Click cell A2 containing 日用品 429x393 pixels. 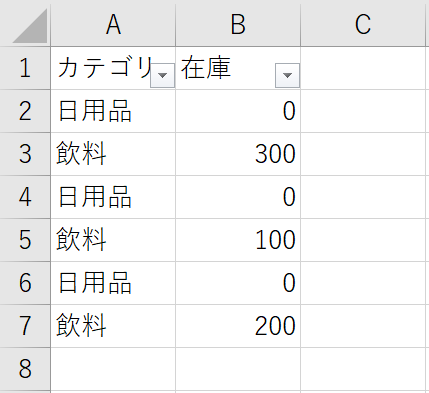113,111
